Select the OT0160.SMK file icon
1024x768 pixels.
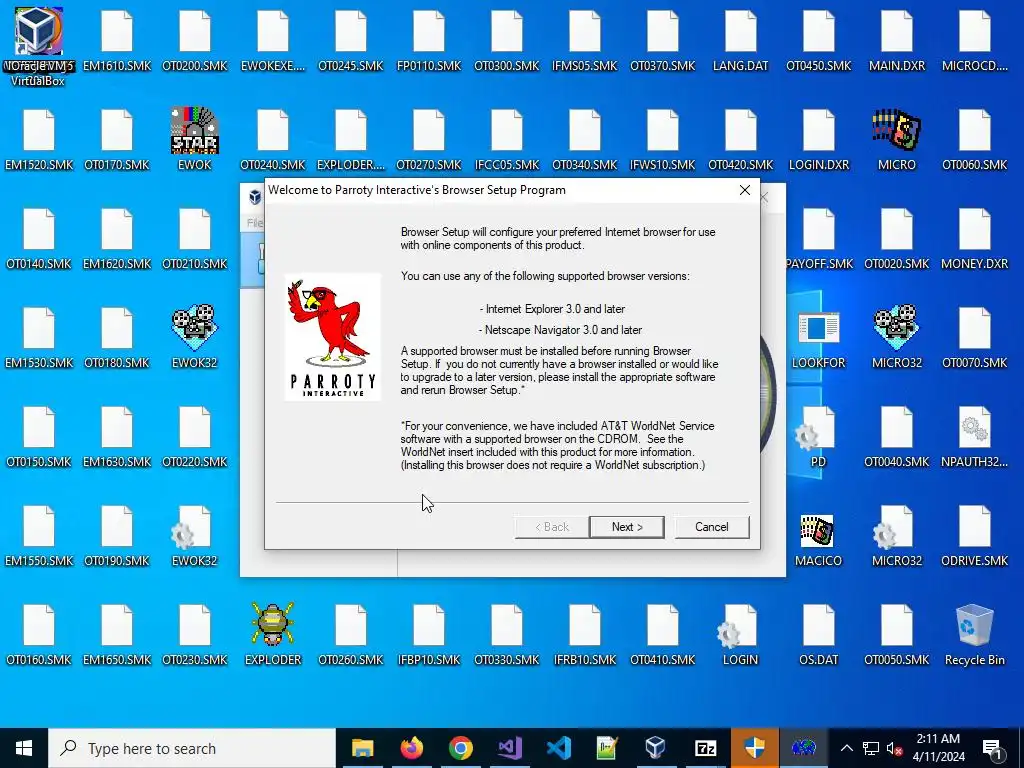39,633
